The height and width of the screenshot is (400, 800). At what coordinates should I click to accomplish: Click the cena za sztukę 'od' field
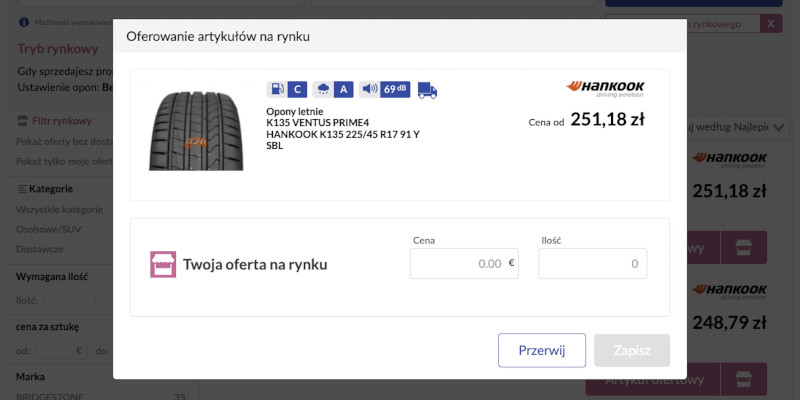[62, 351]
